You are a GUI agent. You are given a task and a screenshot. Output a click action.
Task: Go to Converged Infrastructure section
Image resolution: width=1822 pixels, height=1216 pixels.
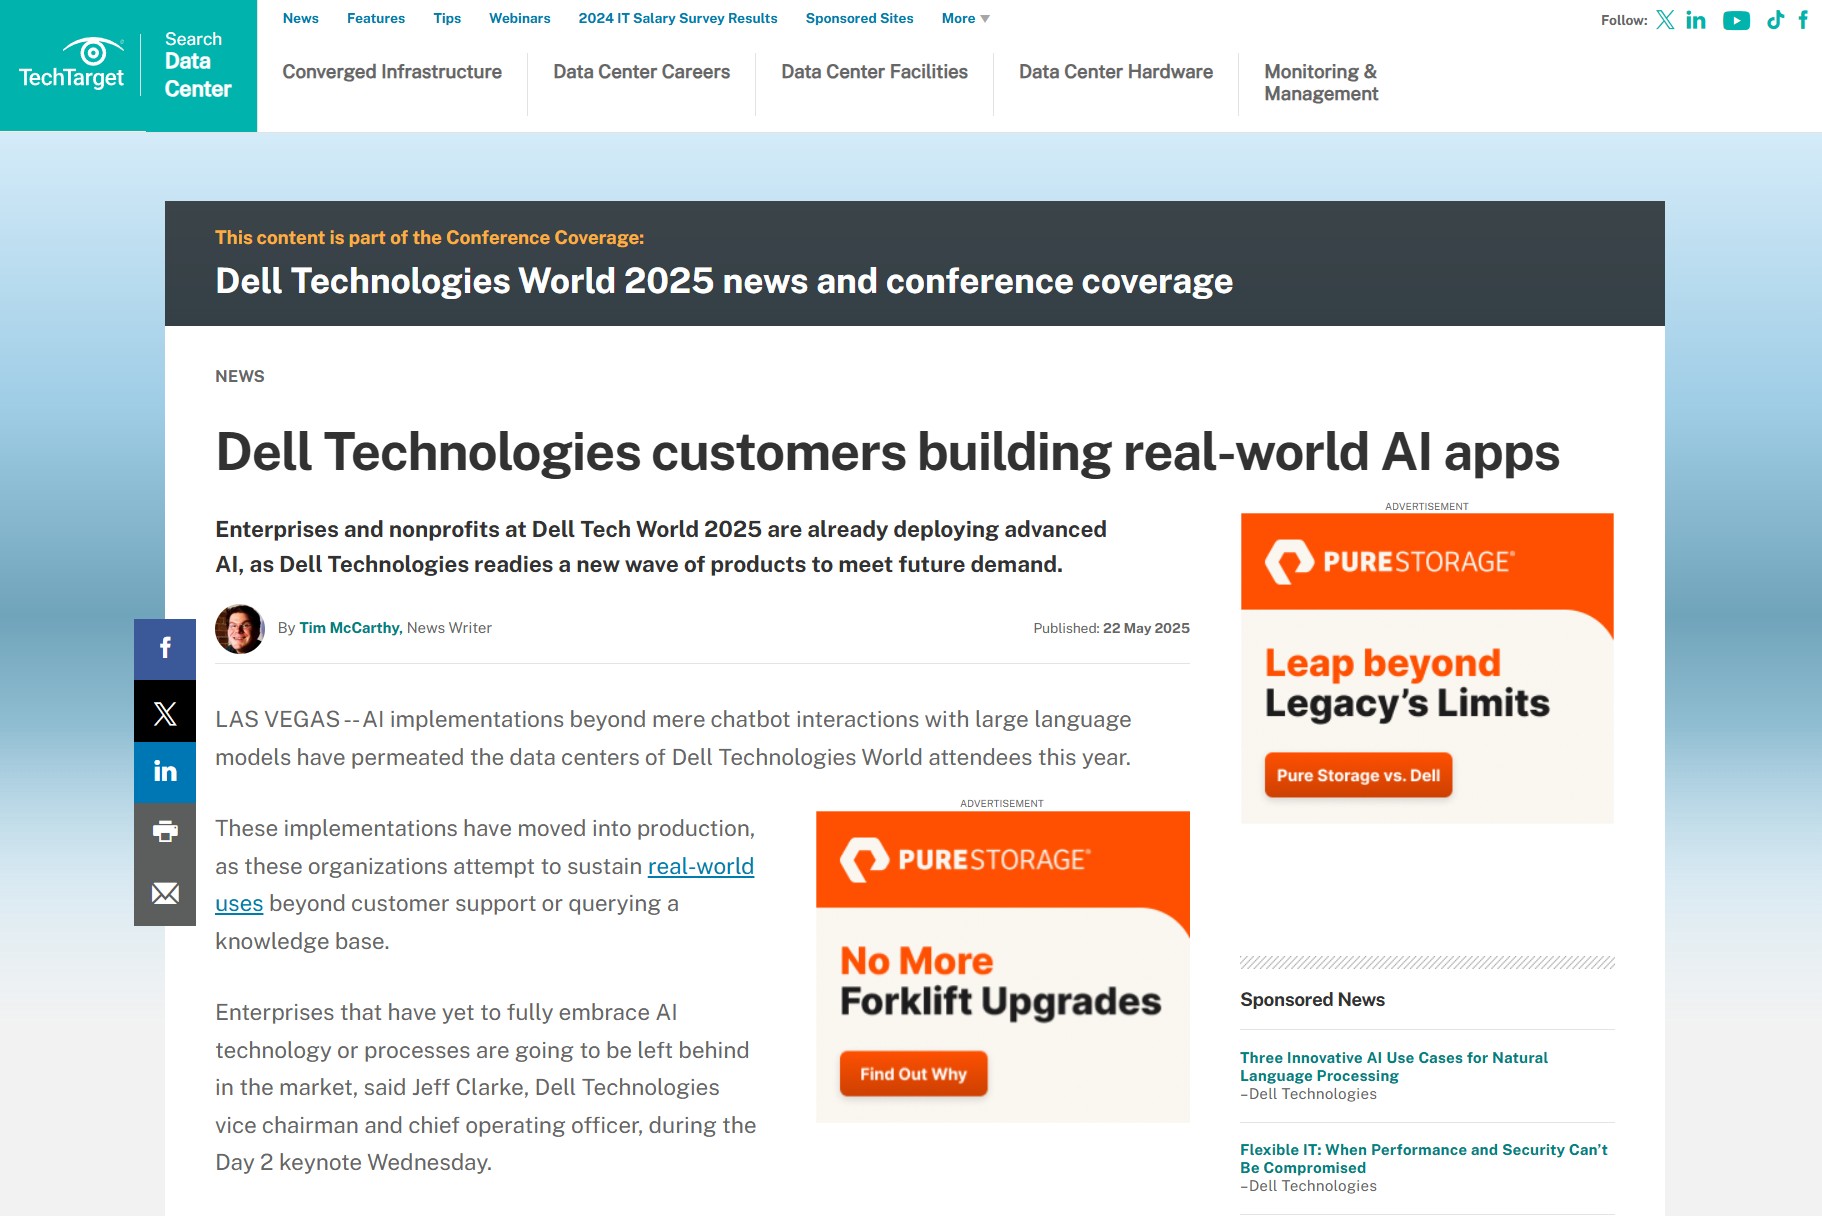coord(392,72)
